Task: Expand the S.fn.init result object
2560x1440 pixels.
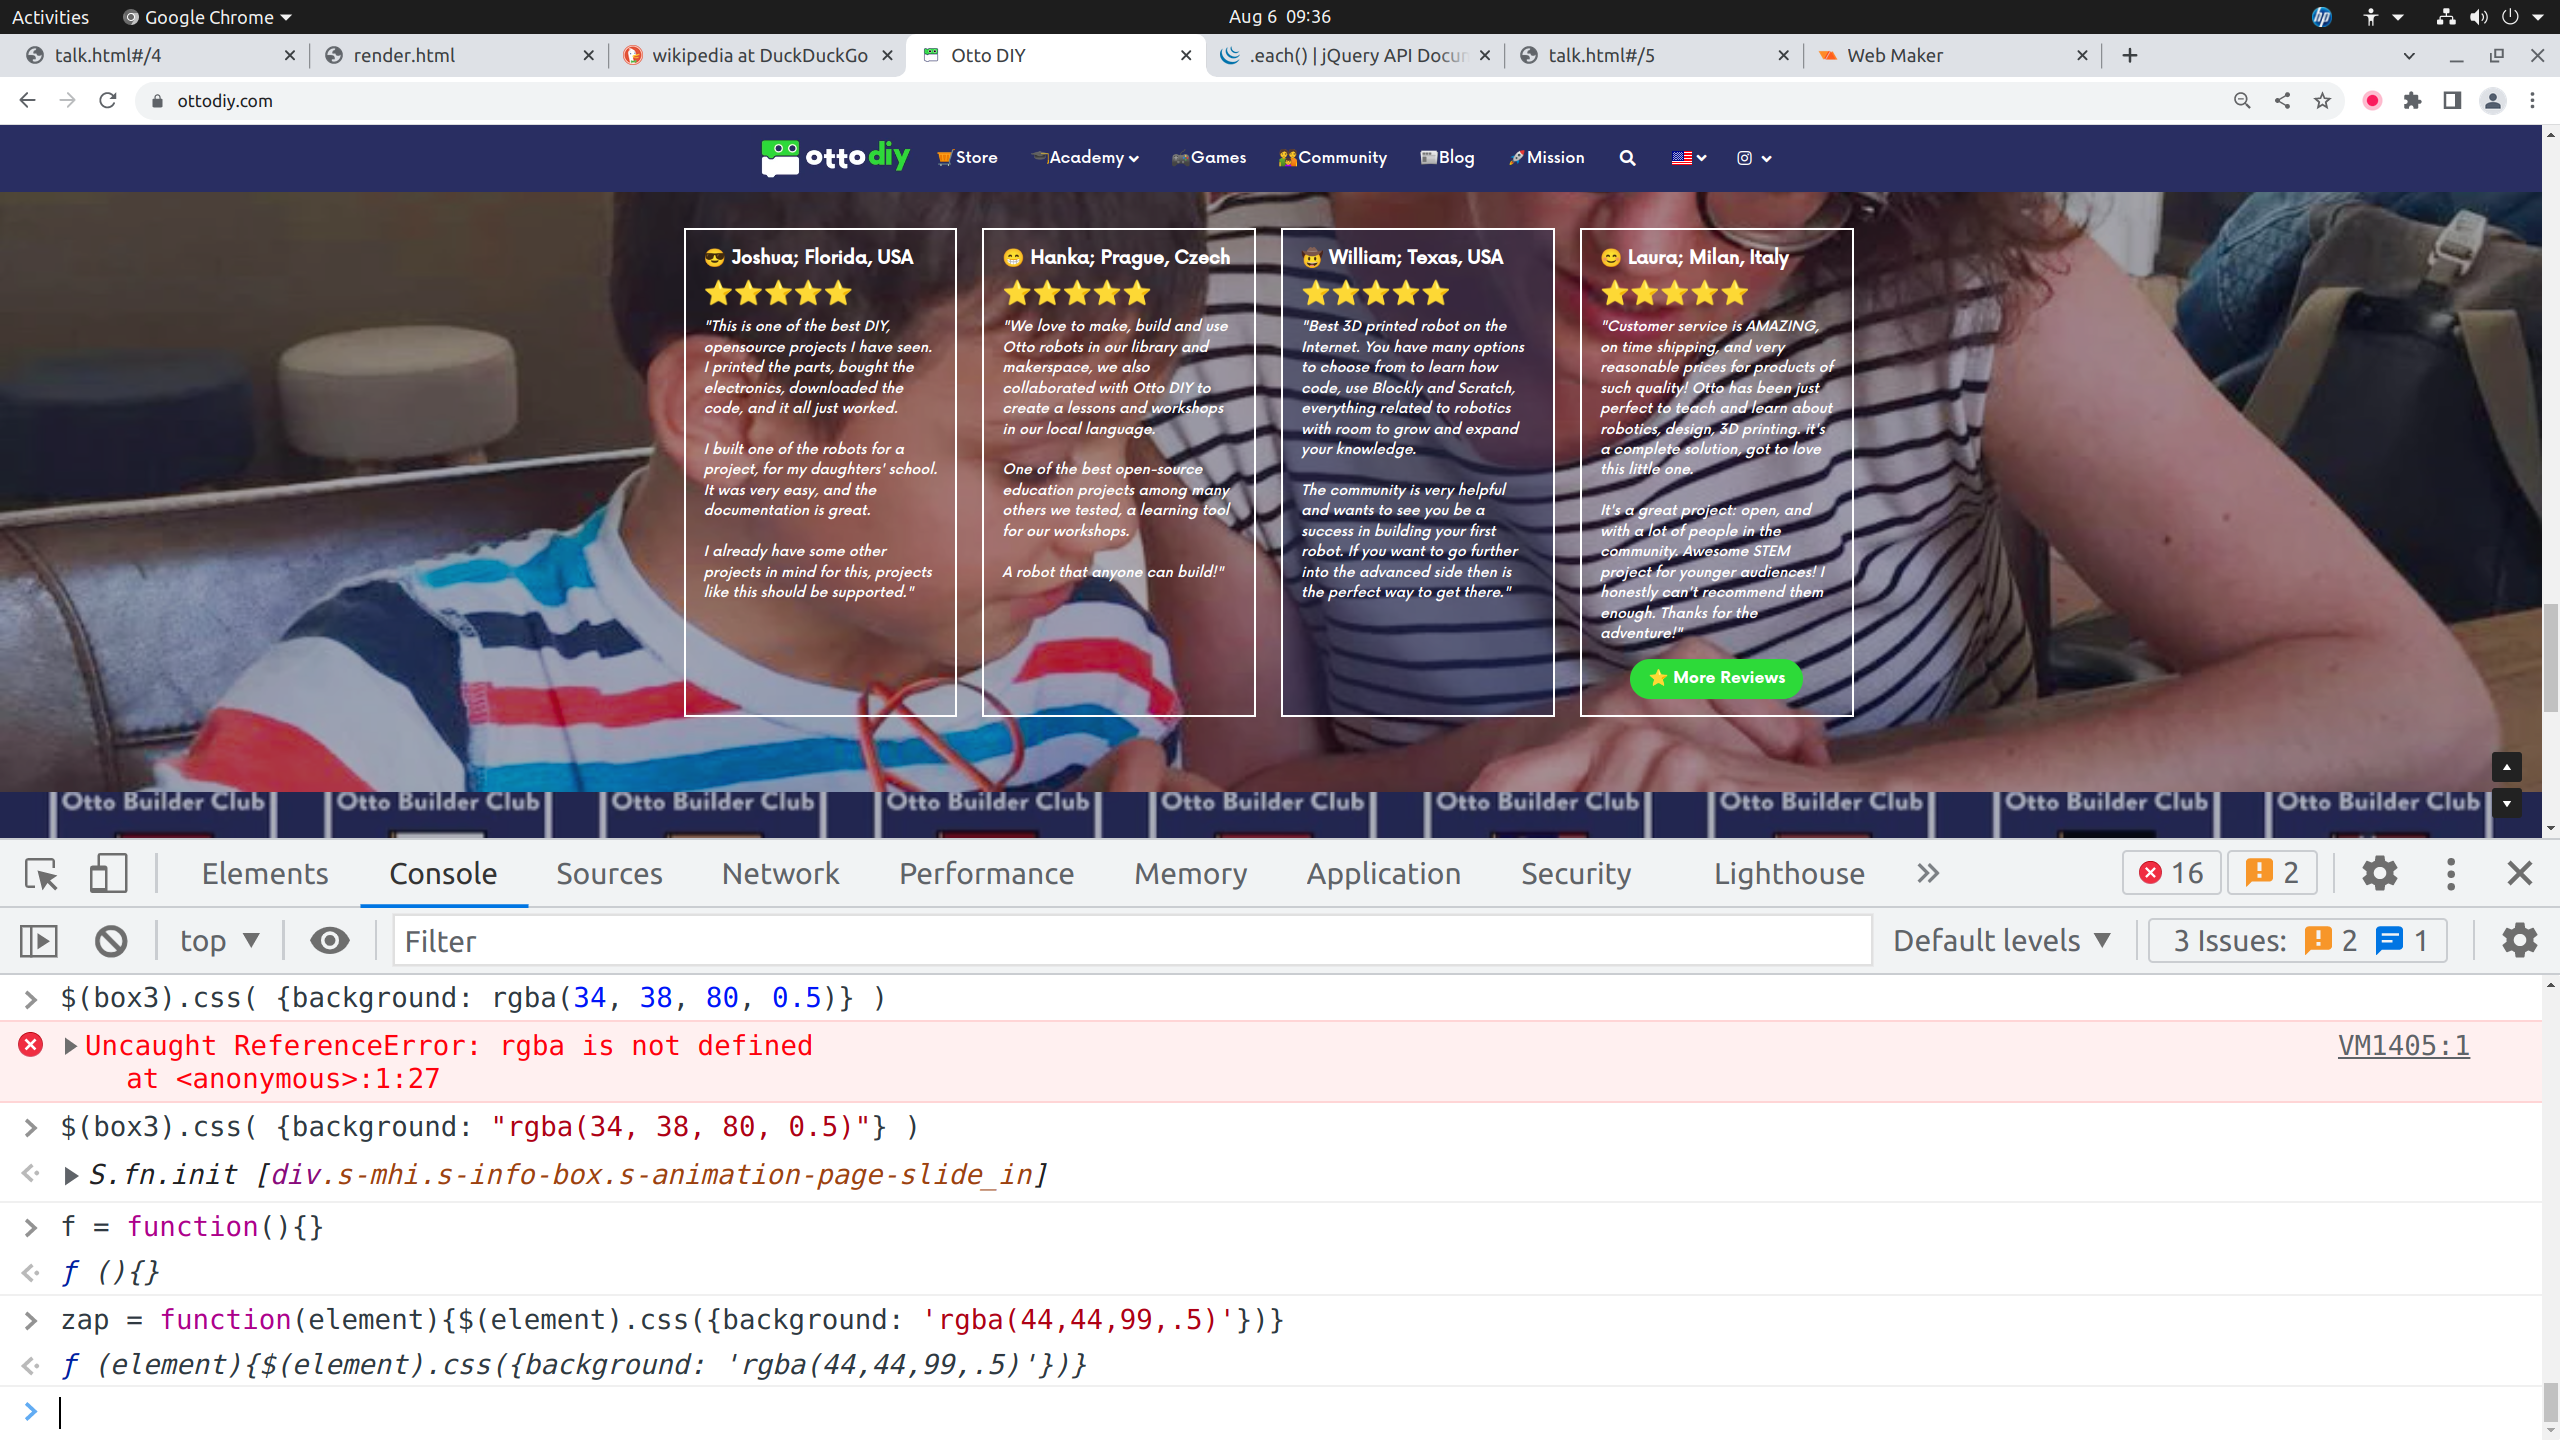Action: click(x=70, y=1175)
